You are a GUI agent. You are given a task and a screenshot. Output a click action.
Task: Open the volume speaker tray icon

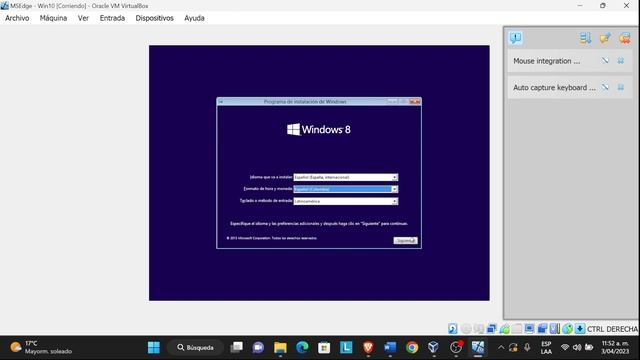click(577, 347)
